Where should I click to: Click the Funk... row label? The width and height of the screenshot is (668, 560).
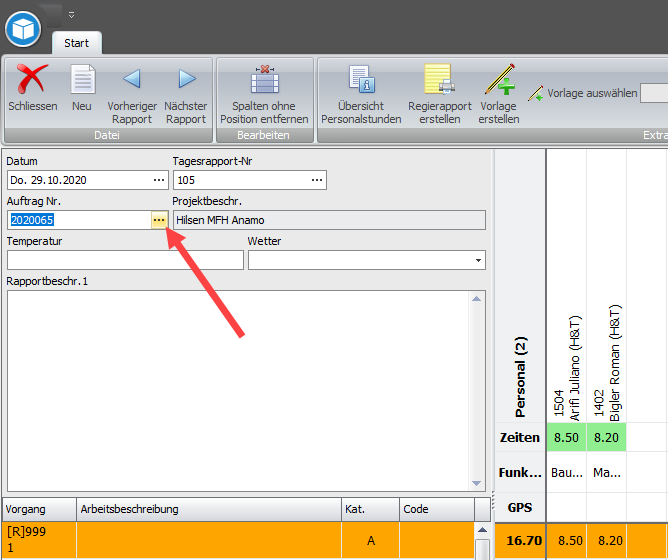pos(520,472)
